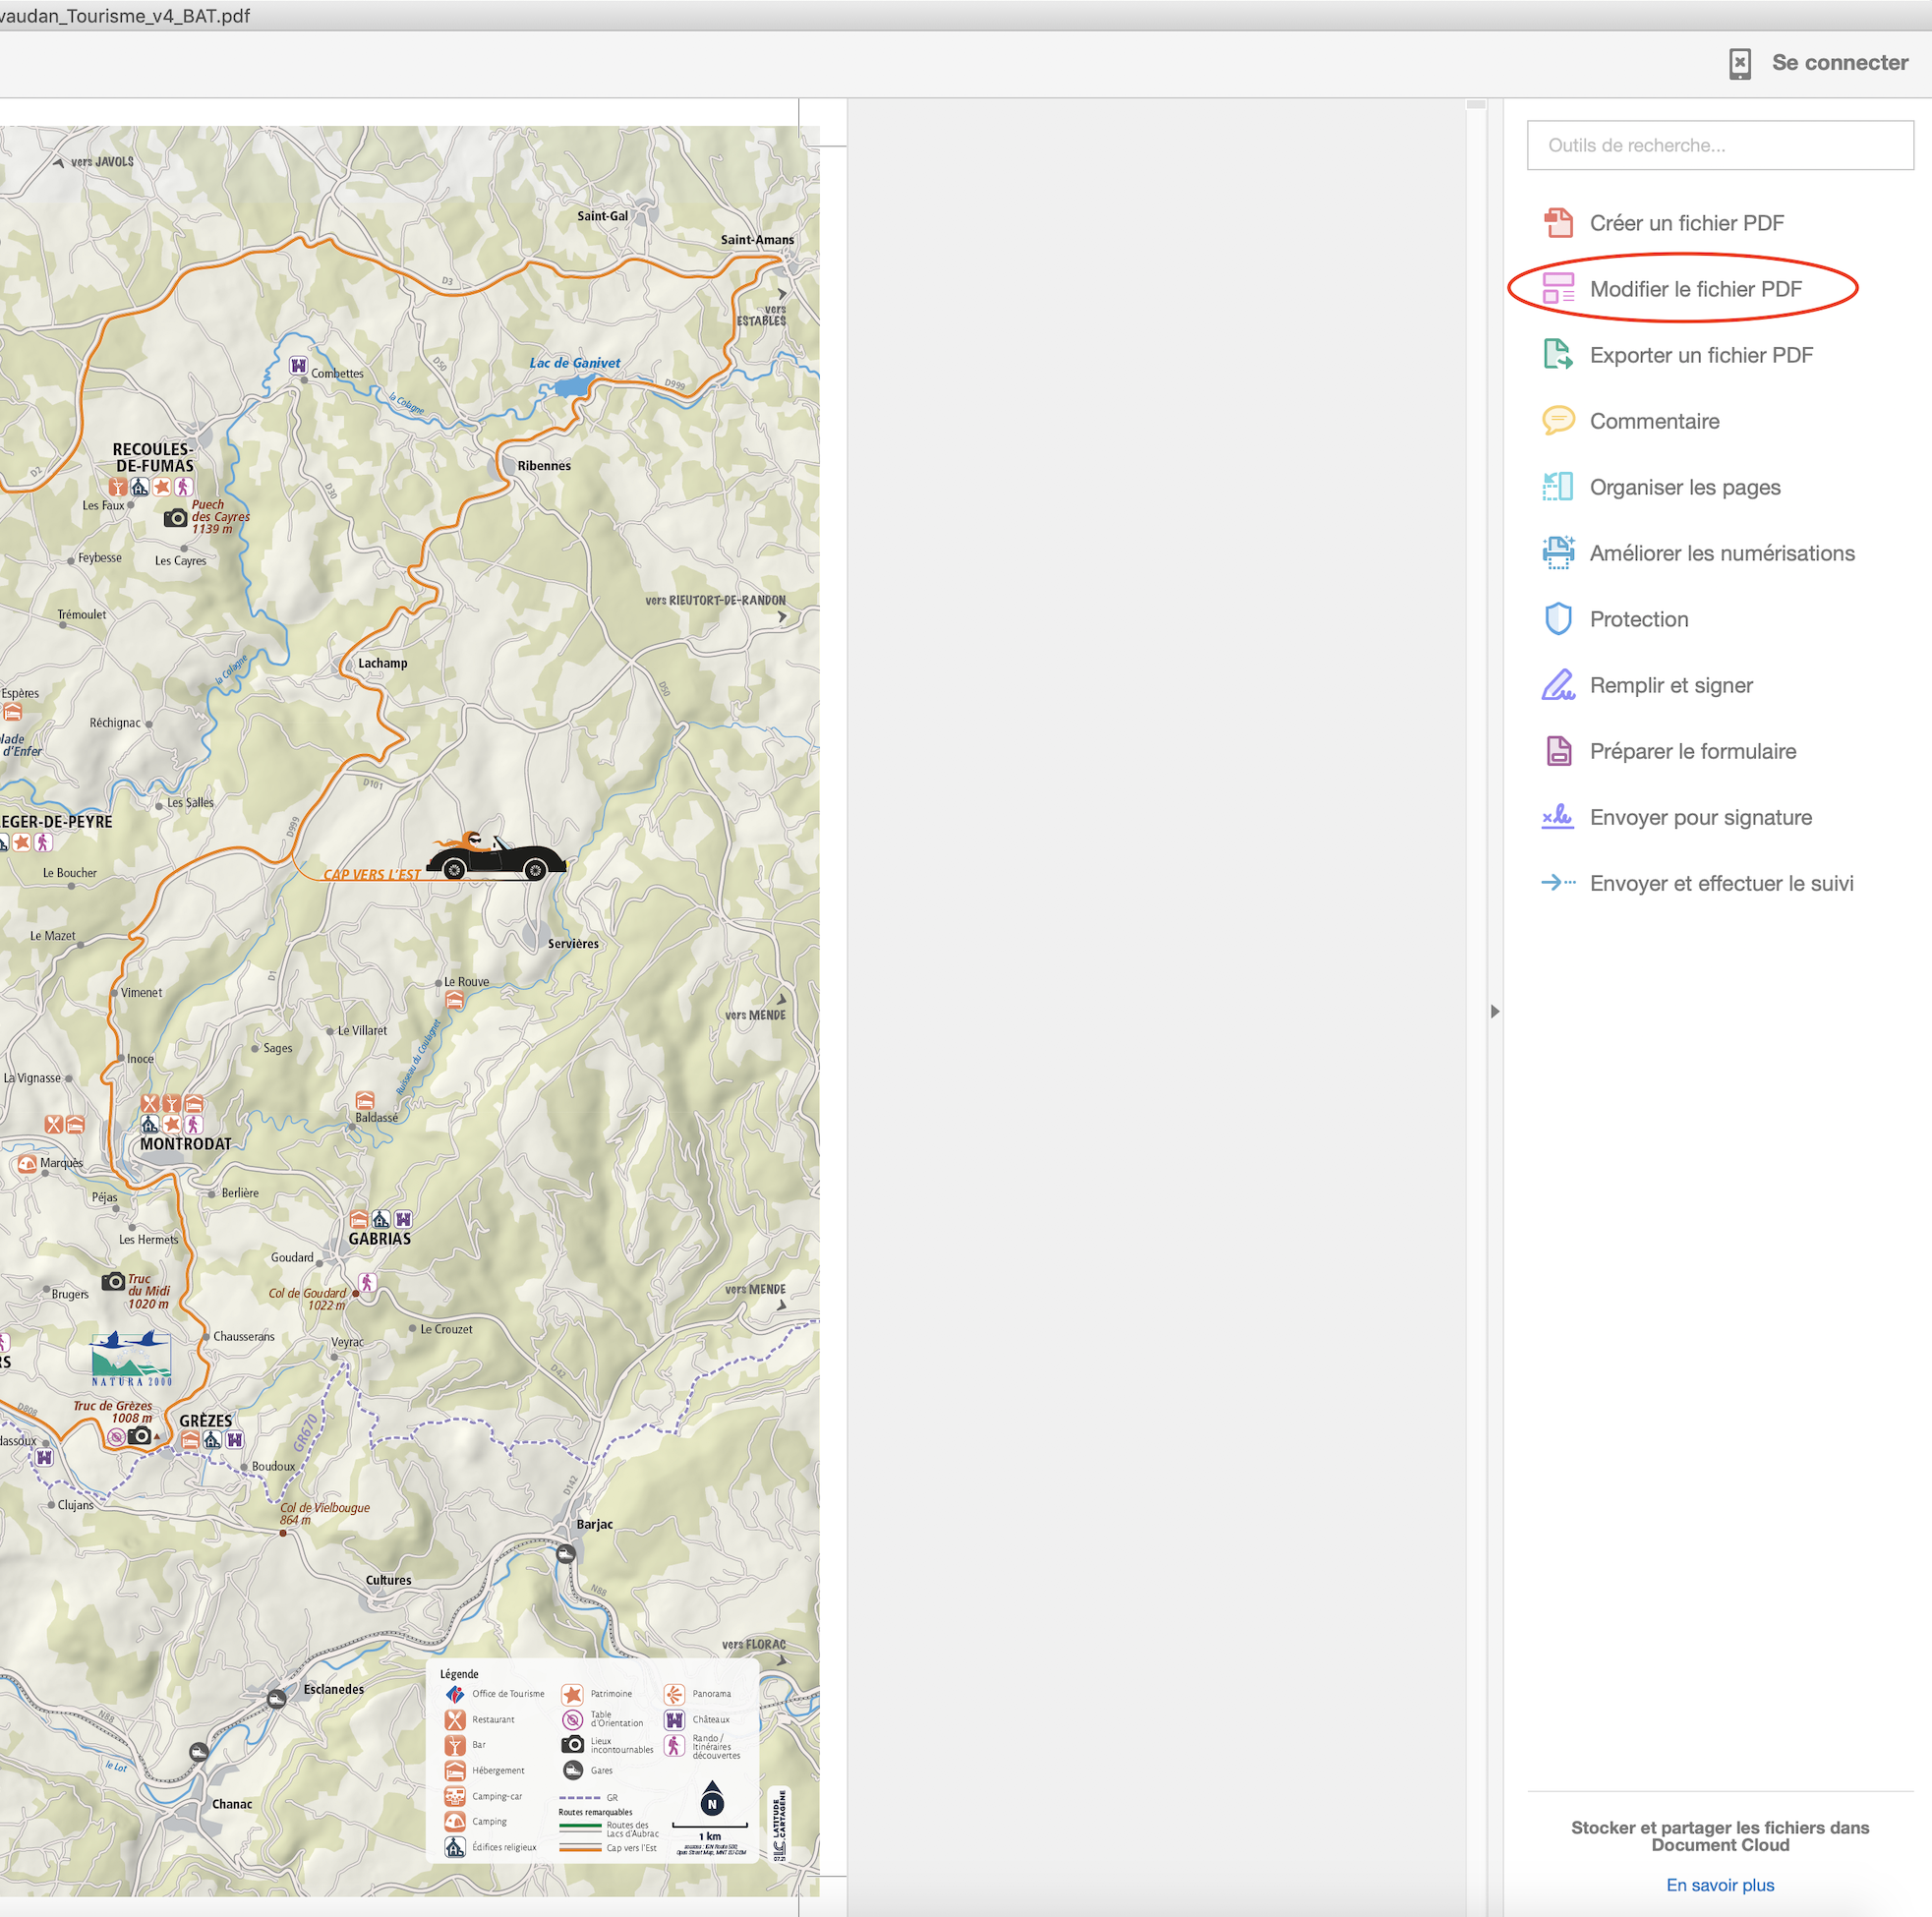Click the Exporter un fichier PDF icon
The image size is (1932, 1917).
point(1557,355)
